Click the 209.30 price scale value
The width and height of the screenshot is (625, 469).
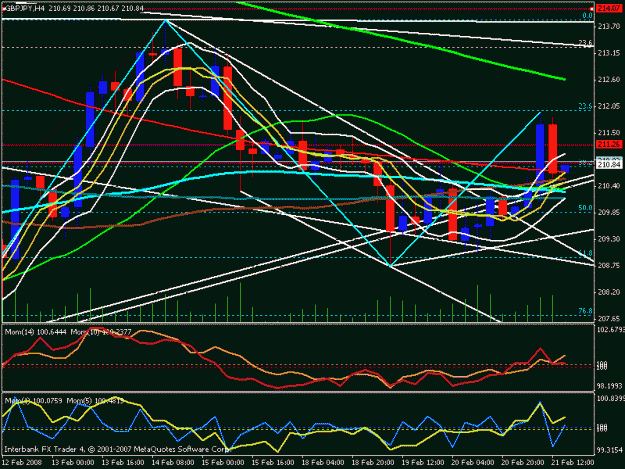point(609,239)
